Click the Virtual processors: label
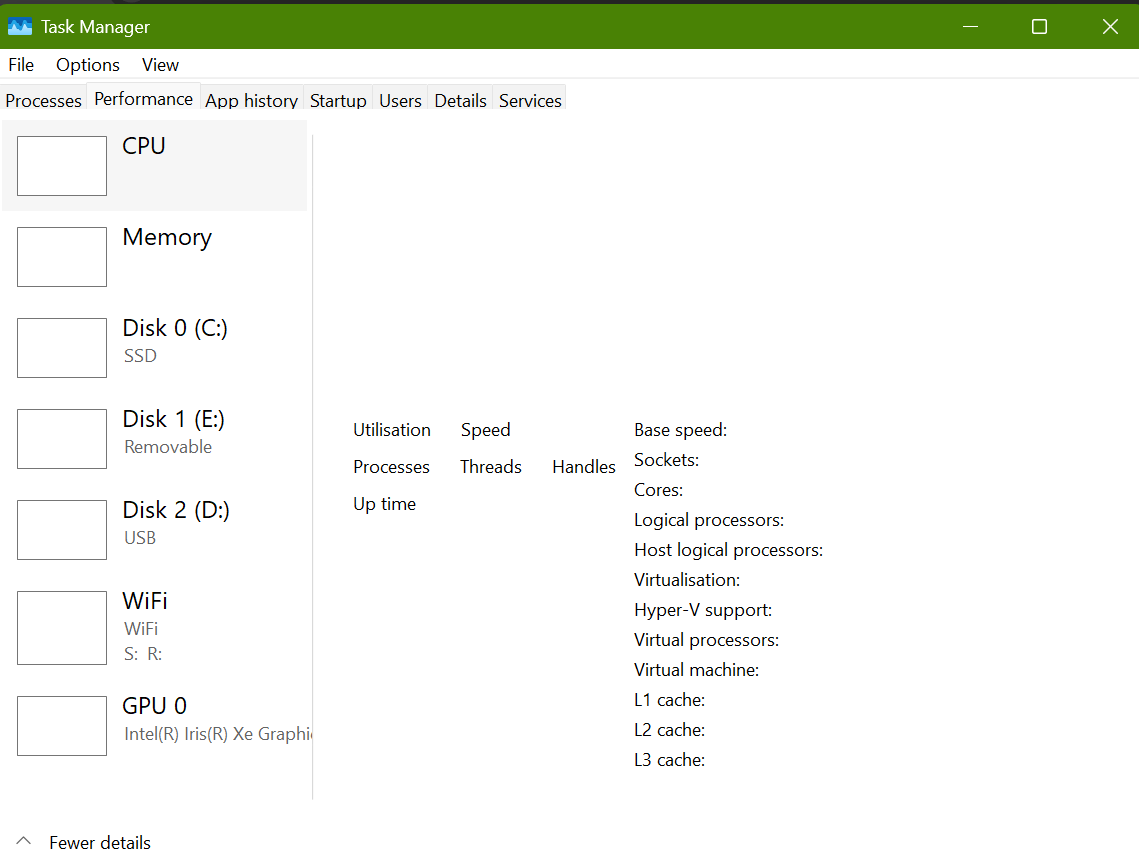The height and width of the screenshot is (866, 1139). (706, 640)
